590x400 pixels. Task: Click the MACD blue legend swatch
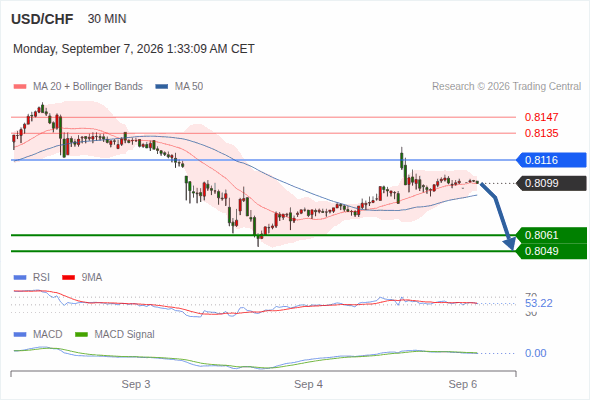tap(20, 335)
